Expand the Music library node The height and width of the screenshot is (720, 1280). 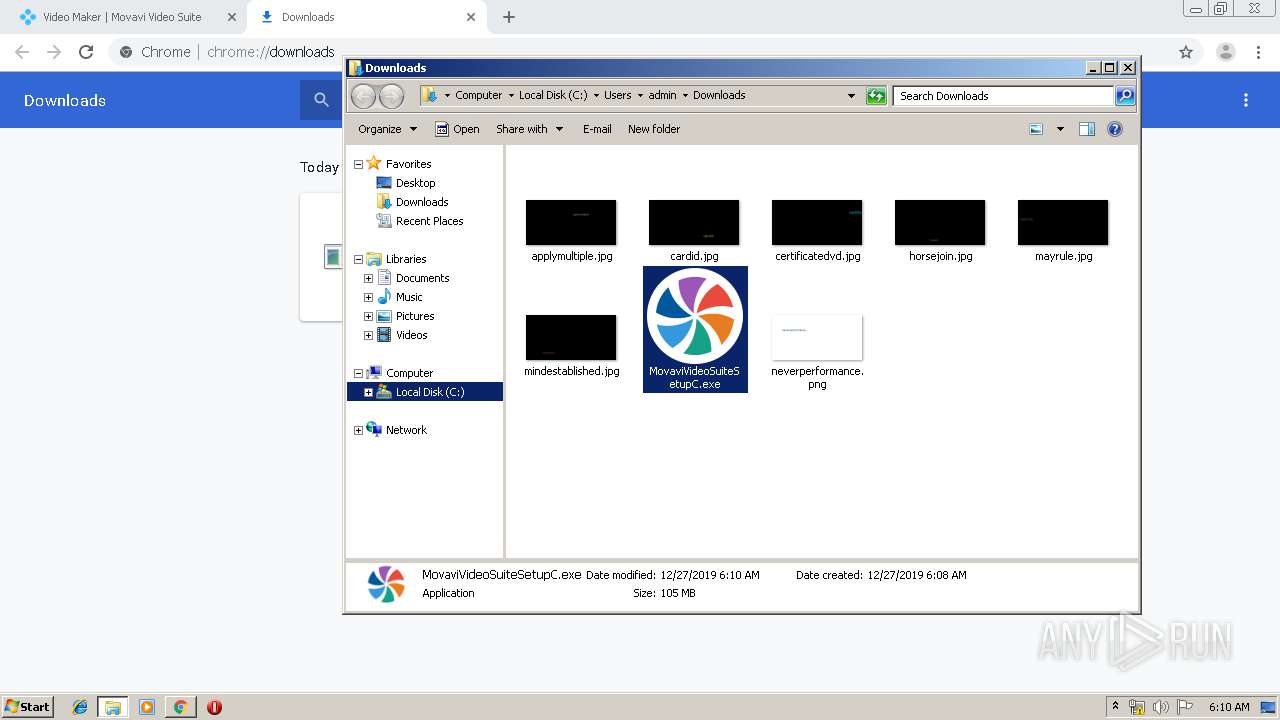(368, 297)
